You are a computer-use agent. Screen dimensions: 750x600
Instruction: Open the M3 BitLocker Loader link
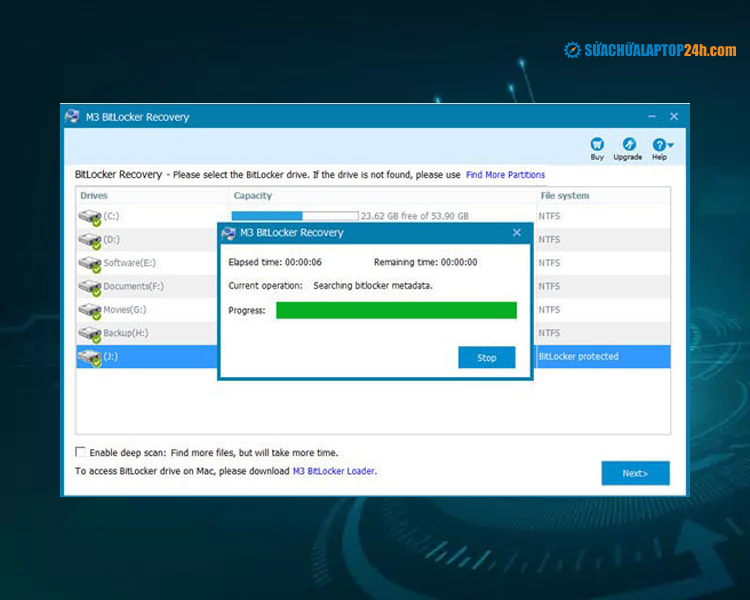pos(333,471)
